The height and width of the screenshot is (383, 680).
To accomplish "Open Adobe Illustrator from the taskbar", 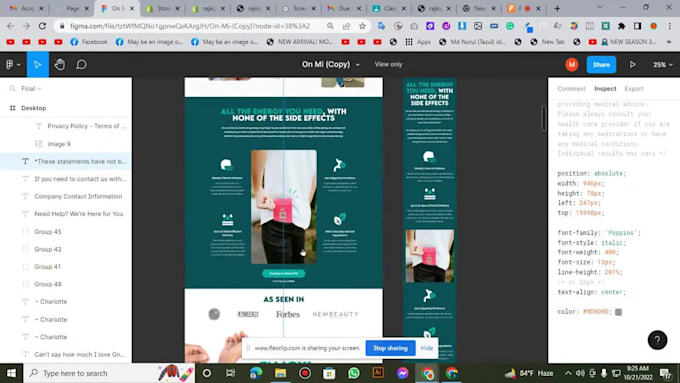I will [378, 373].
